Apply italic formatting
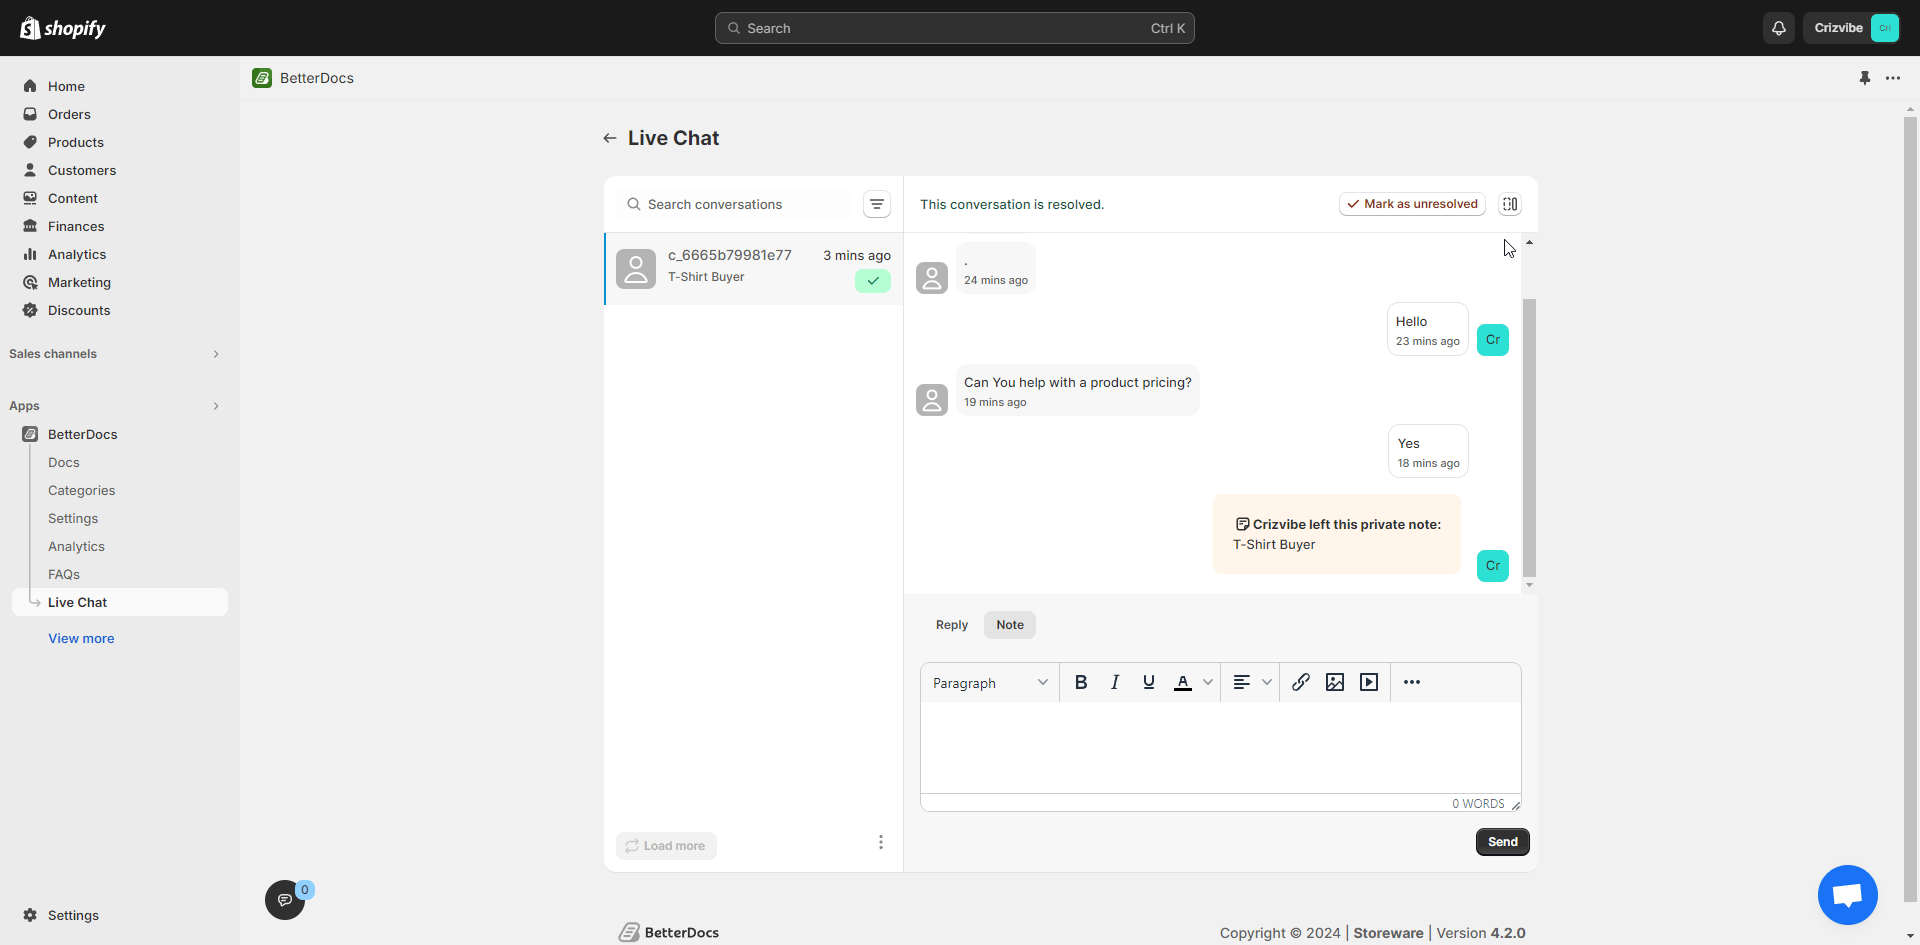Image resolution: width=1920 pixels, height=945 pixels. point(1115,682)
